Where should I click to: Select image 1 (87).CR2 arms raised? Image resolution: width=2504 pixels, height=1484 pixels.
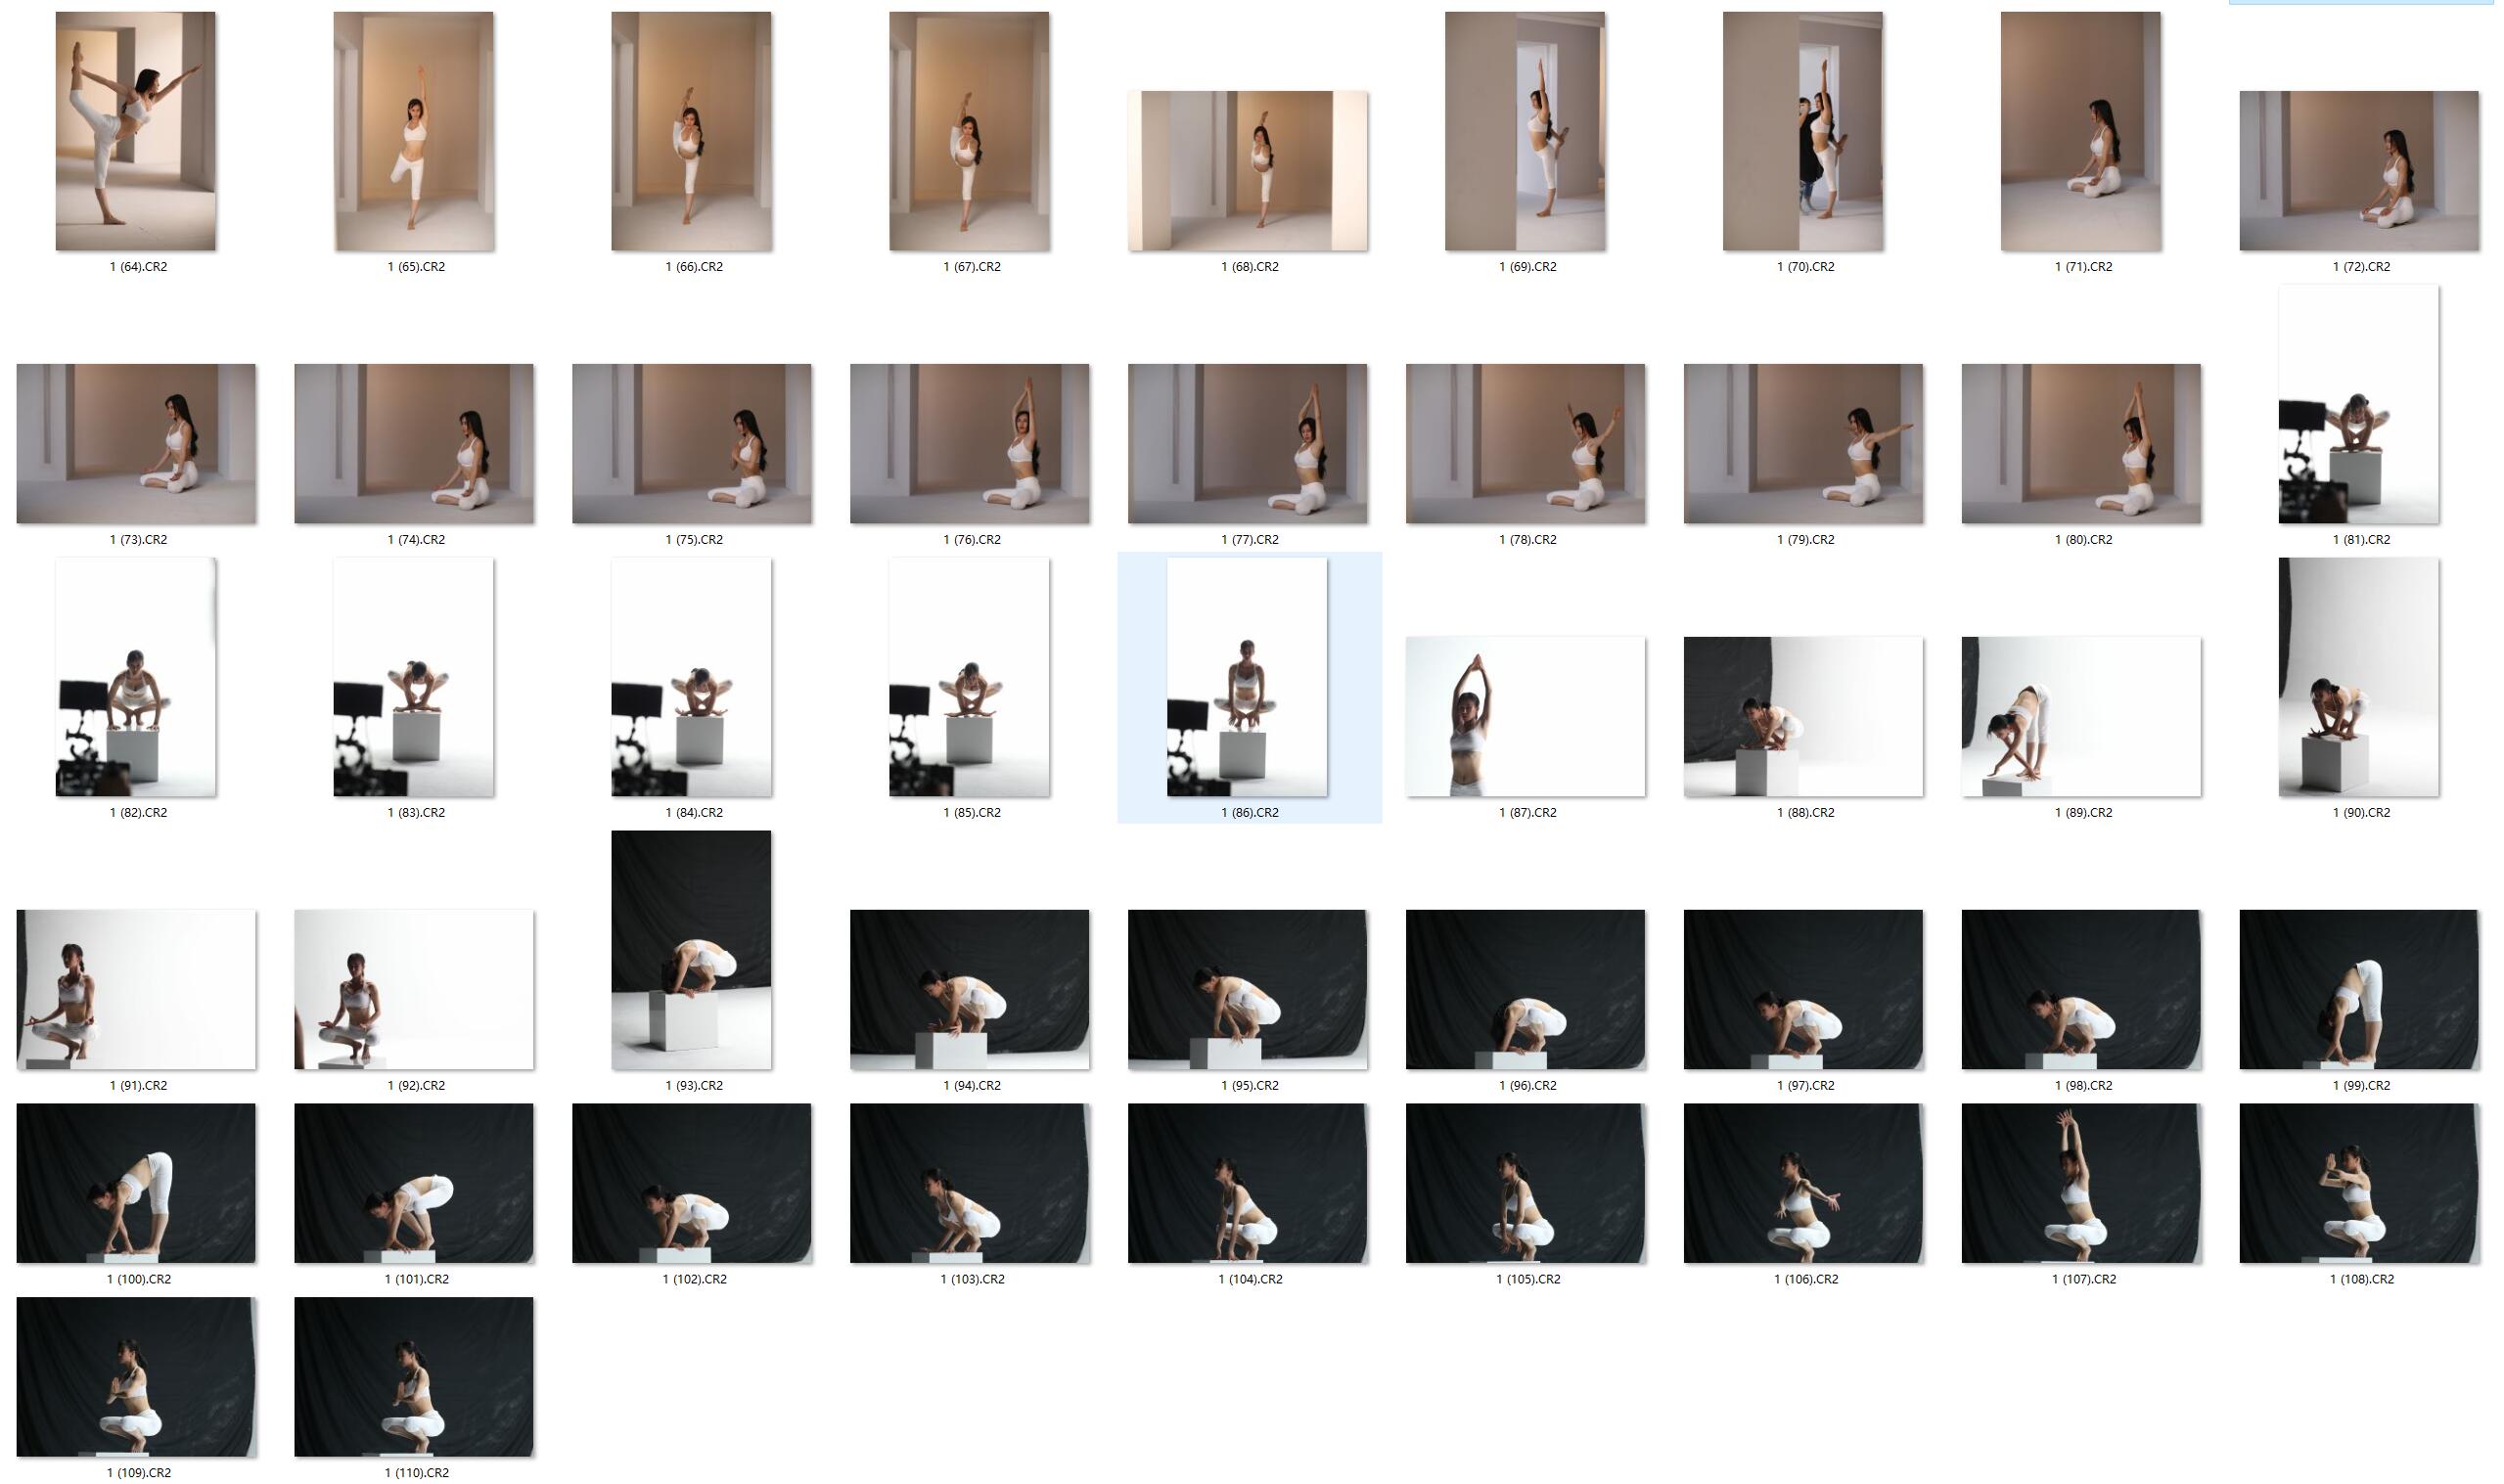click(1524, 716)
